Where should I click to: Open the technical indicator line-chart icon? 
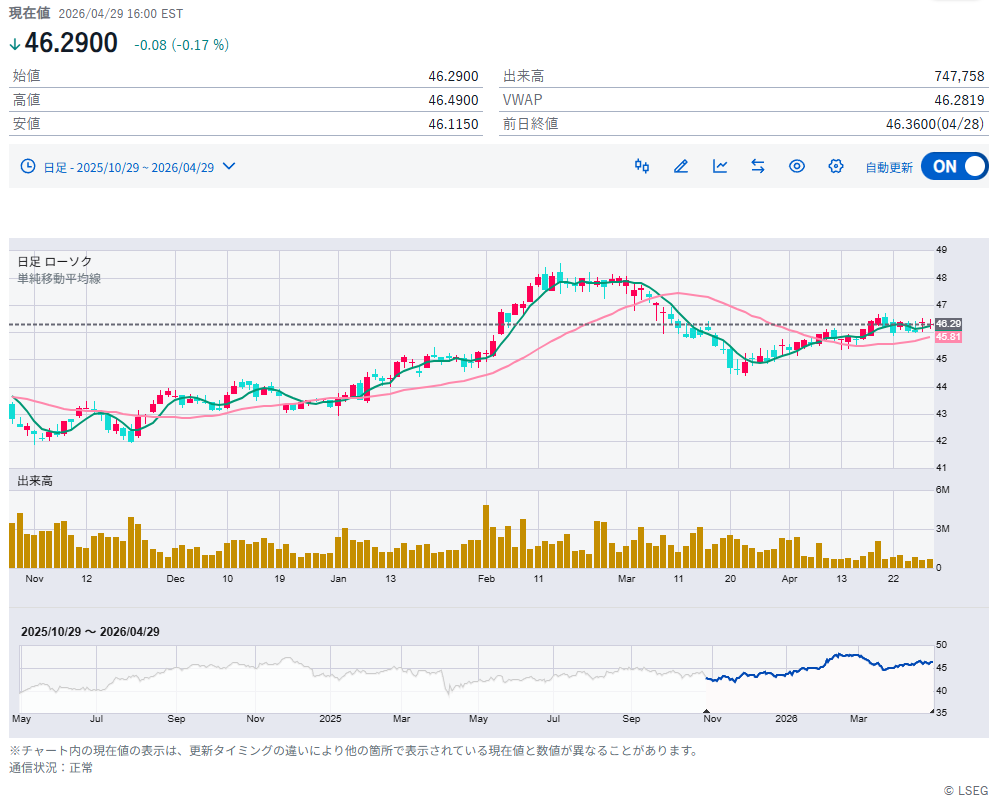(720, 166)
